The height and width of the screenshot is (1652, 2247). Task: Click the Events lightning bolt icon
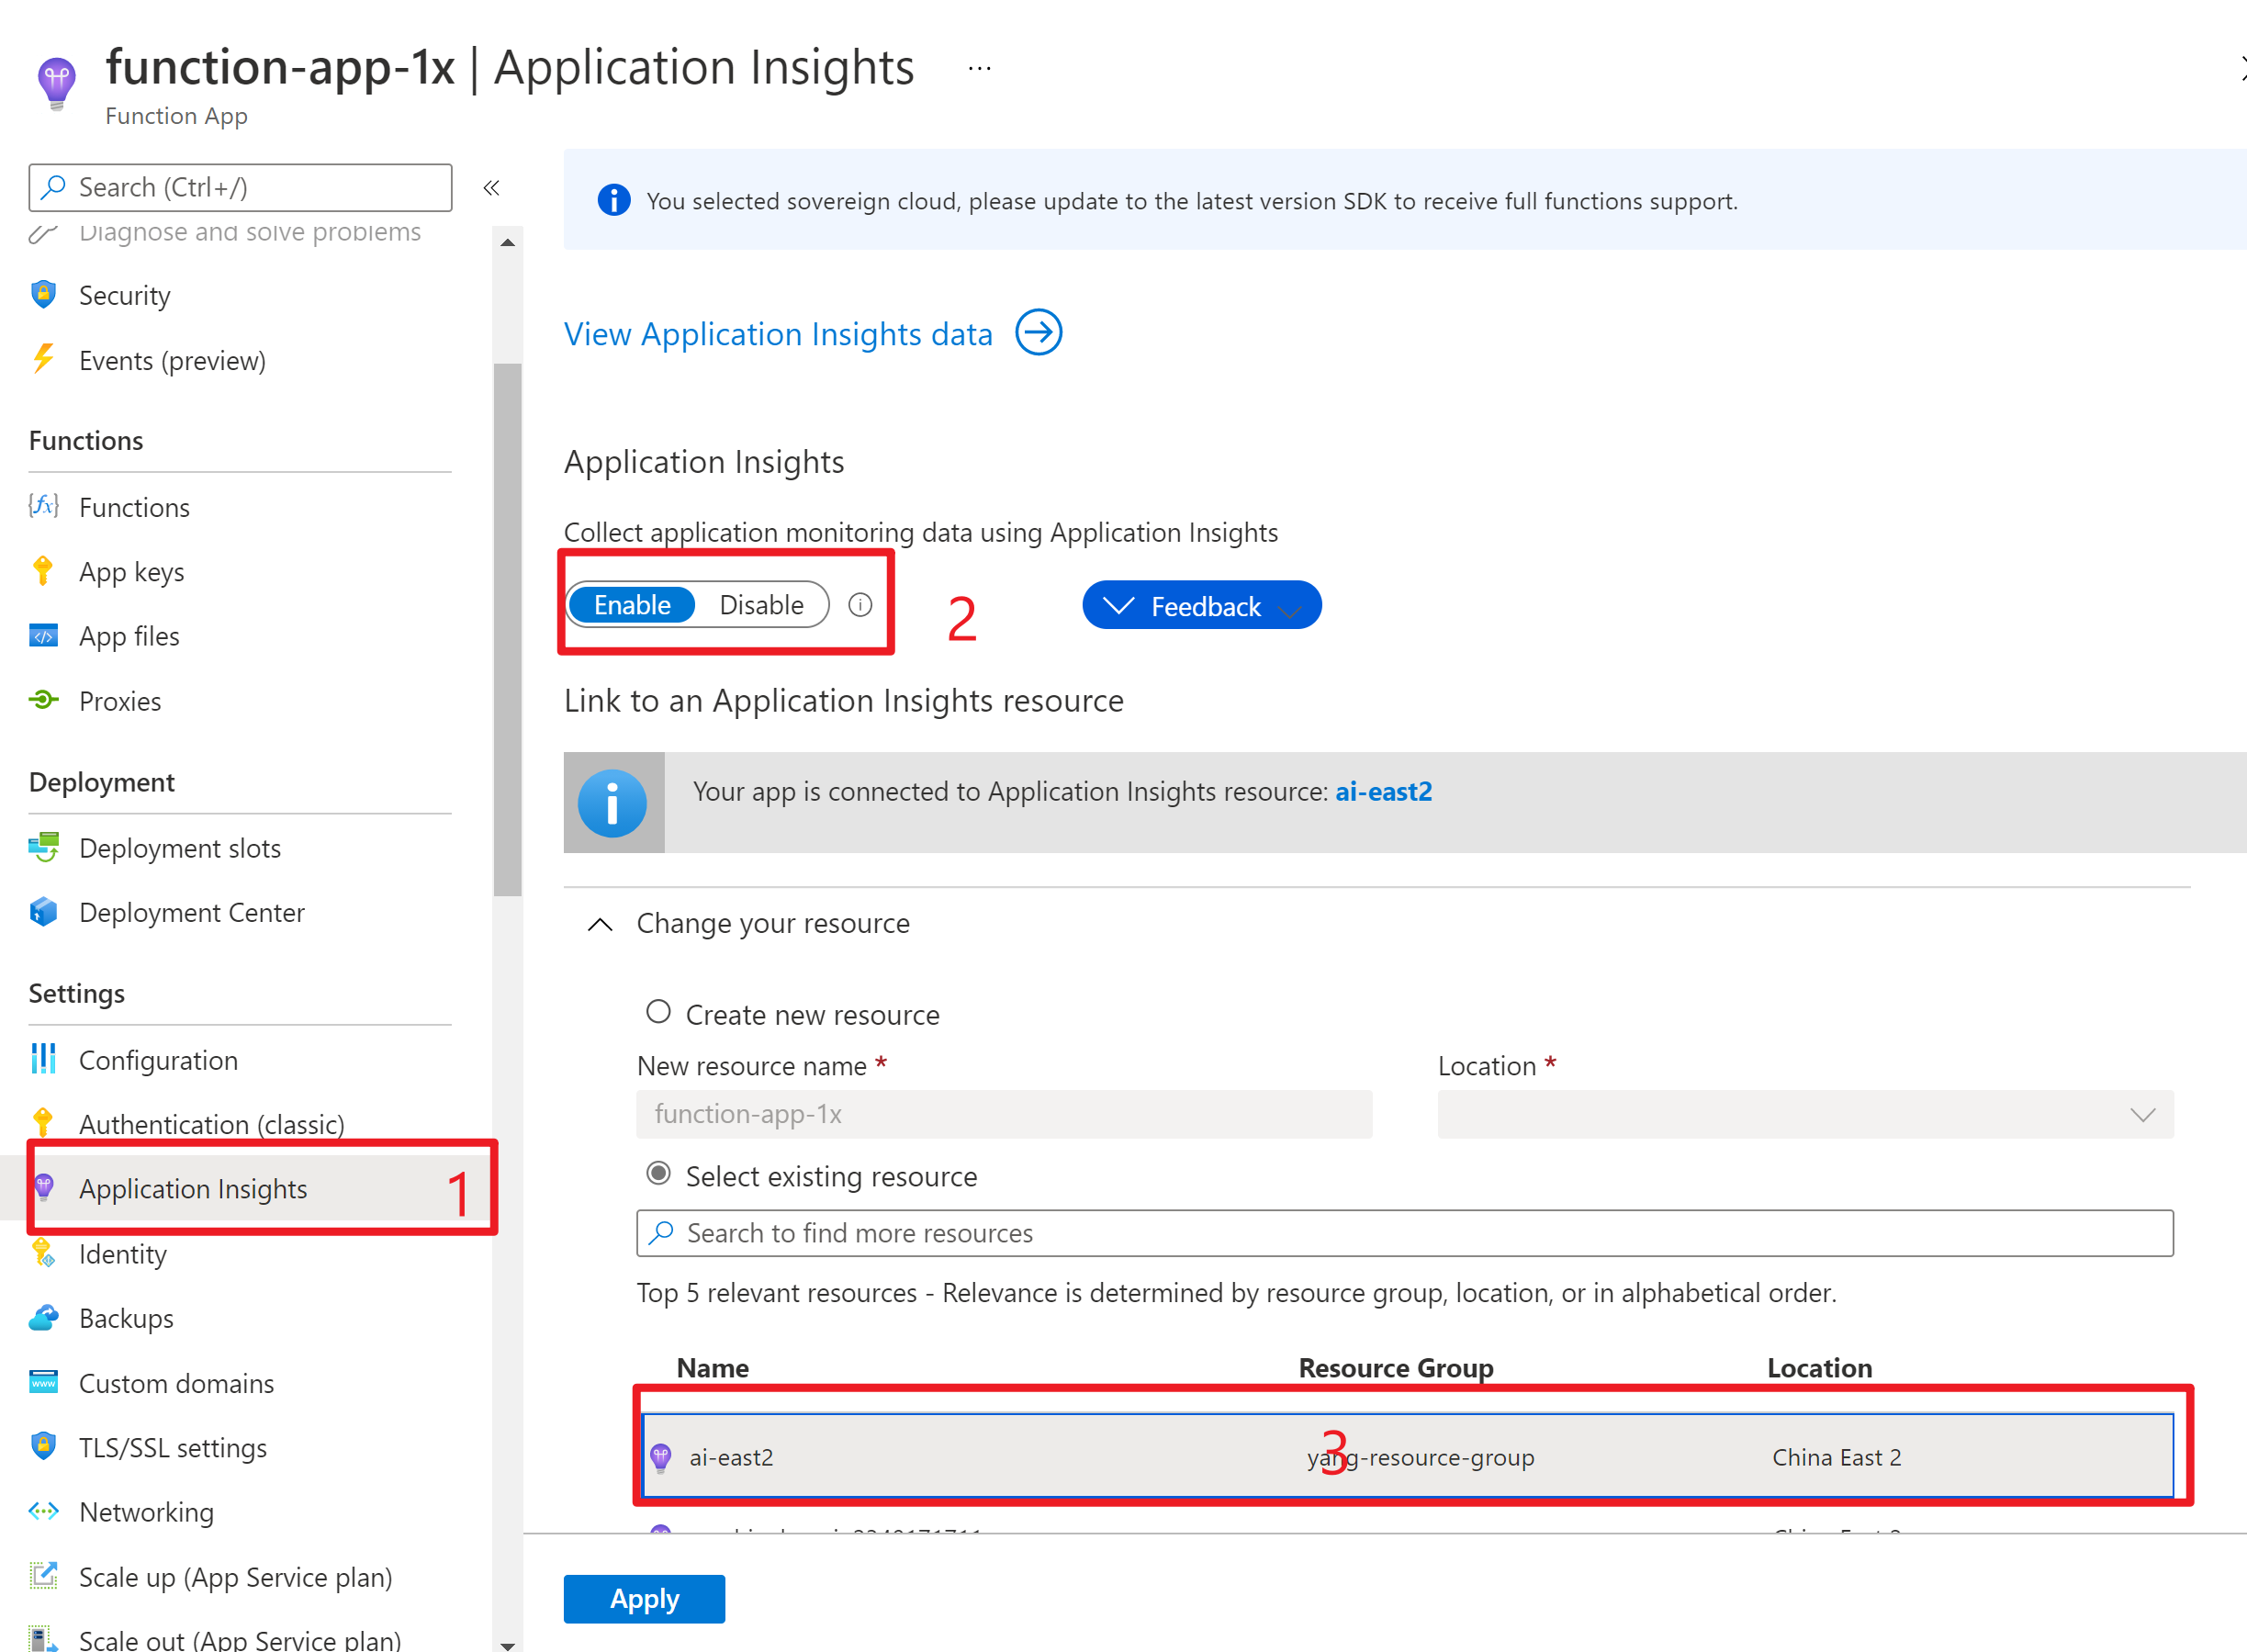click(43, 359)
